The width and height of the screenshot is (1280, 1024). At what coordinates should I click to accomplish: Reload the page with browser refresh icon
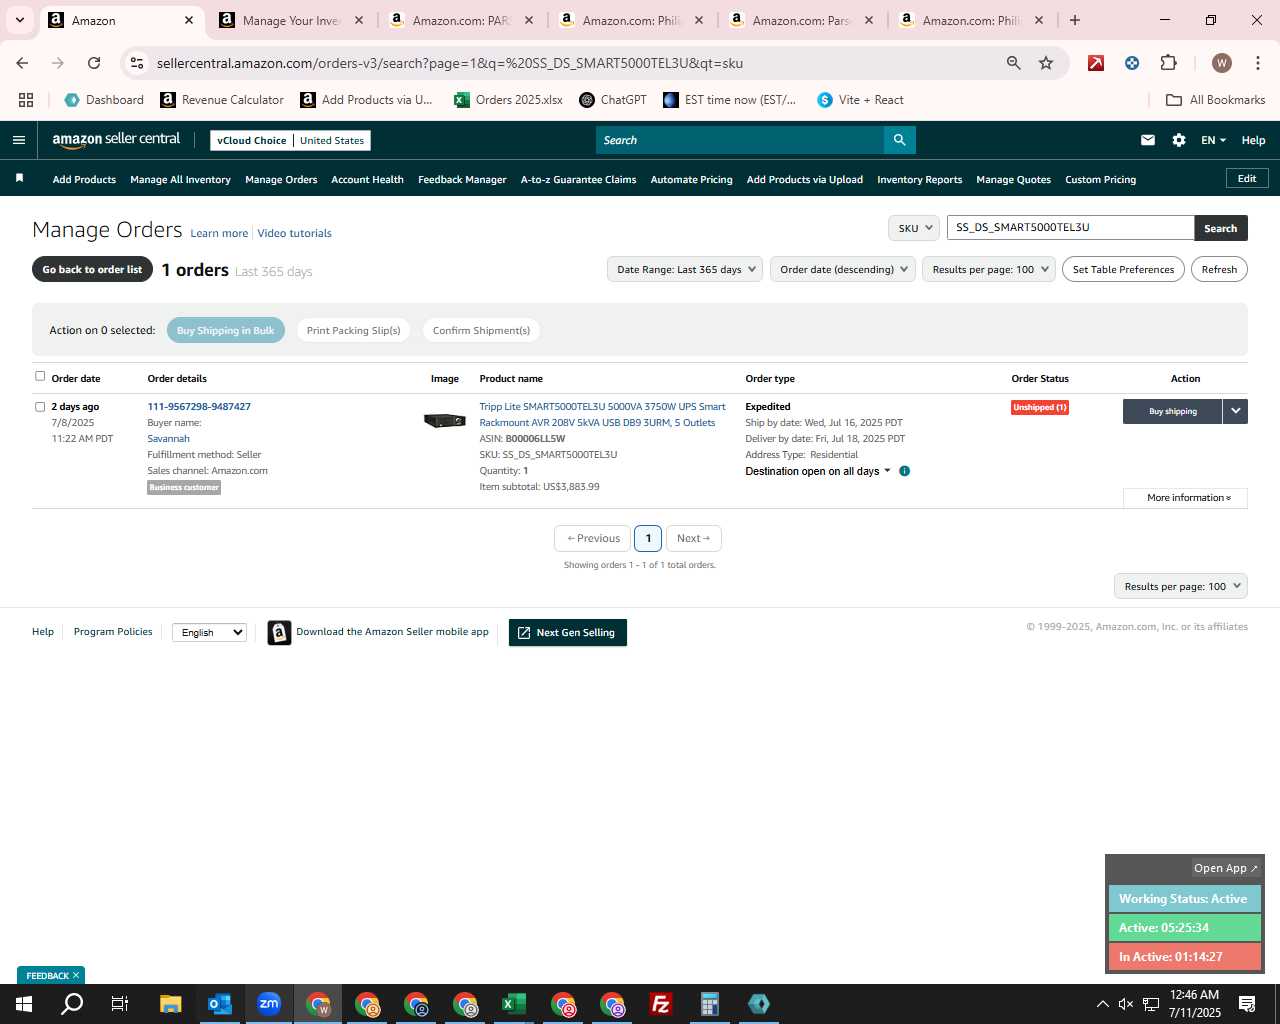94,63
